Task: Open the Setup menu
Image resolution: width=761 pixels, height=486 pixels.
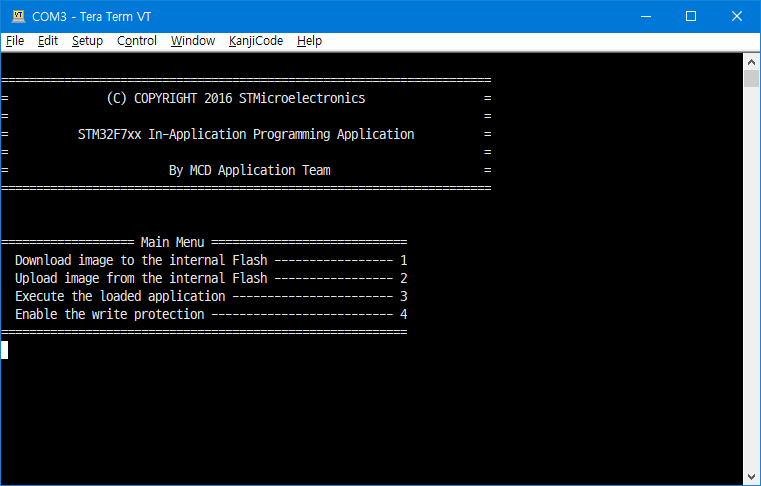Action: (87, 41)
